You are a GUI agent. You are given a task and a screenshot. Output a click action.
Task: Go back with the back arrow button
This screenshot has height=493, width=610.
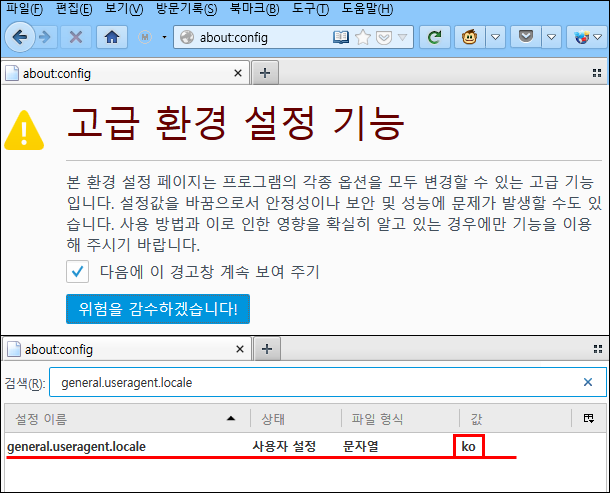pos(19,37)
